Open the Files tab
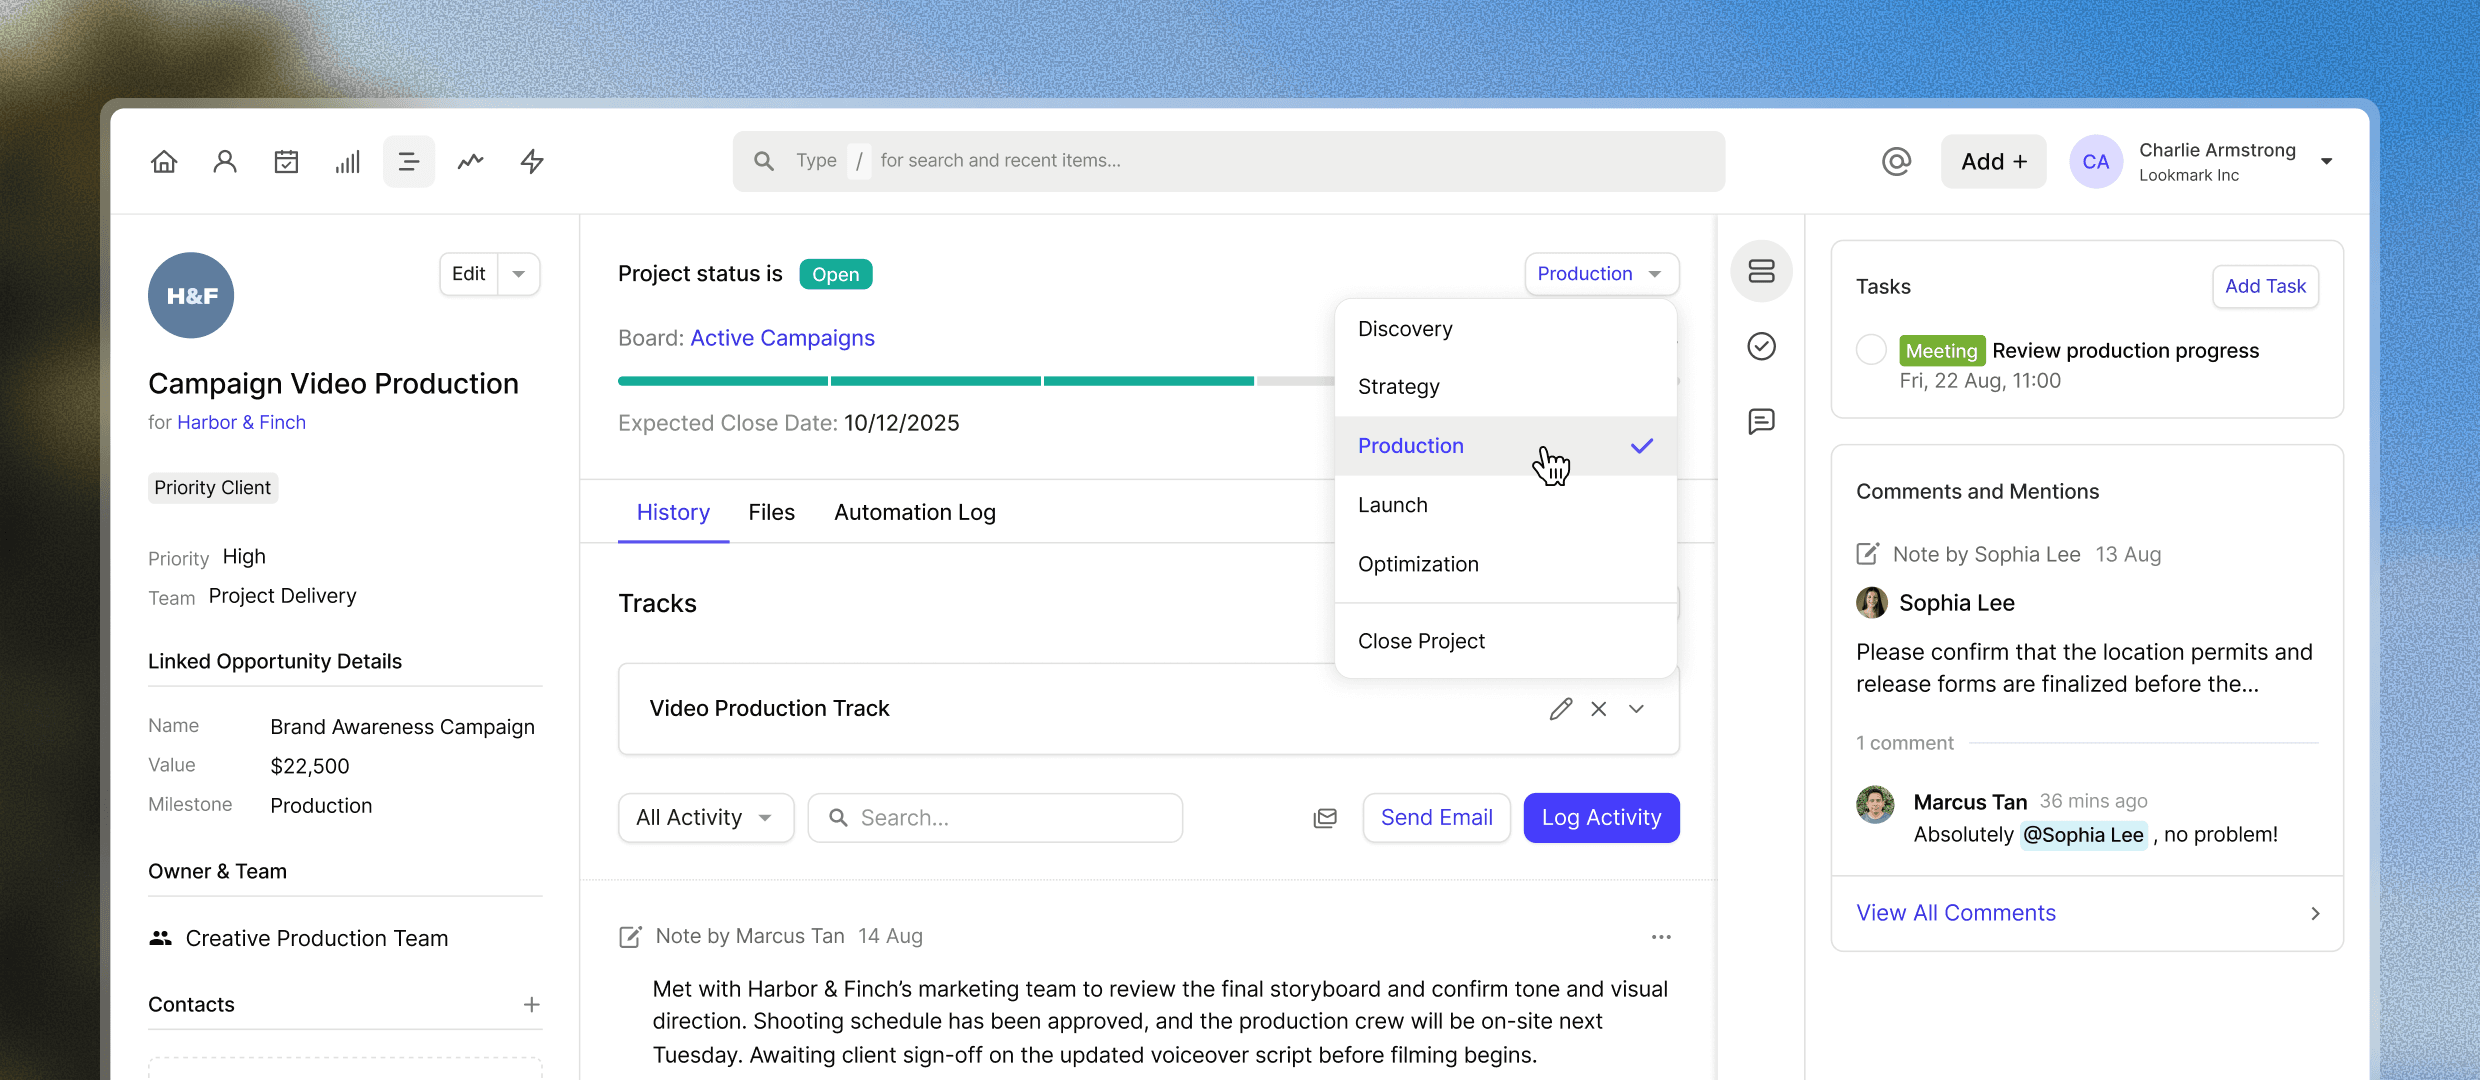This screenshot has height=1080, width=2480. coord(771,512)
